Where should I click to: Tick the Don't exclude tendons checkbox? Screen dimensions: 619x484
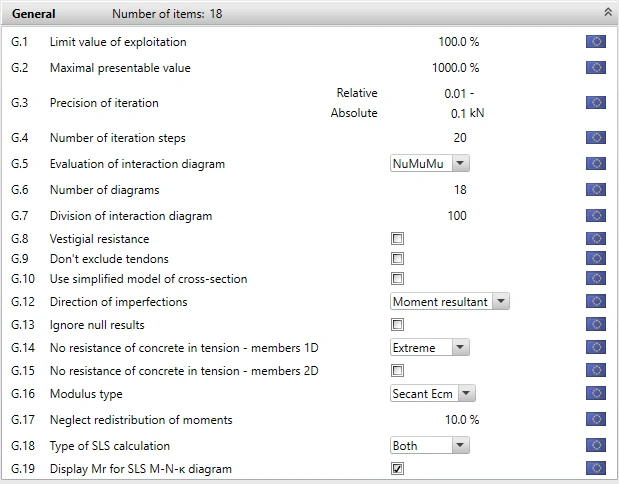(x=397, y=259)
